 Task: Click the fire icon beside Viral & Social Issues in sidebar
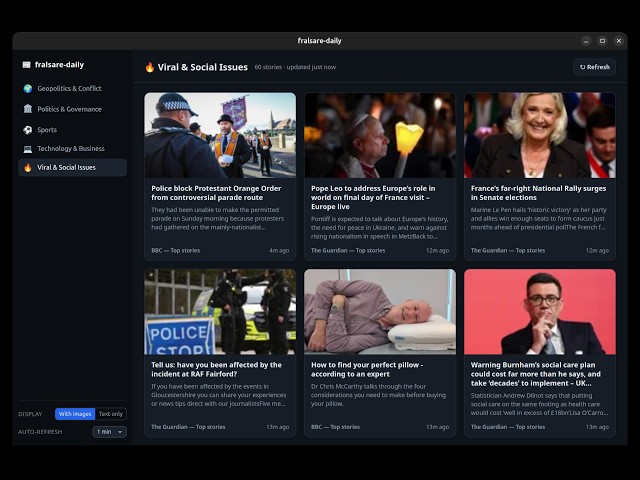click(28, 167)
